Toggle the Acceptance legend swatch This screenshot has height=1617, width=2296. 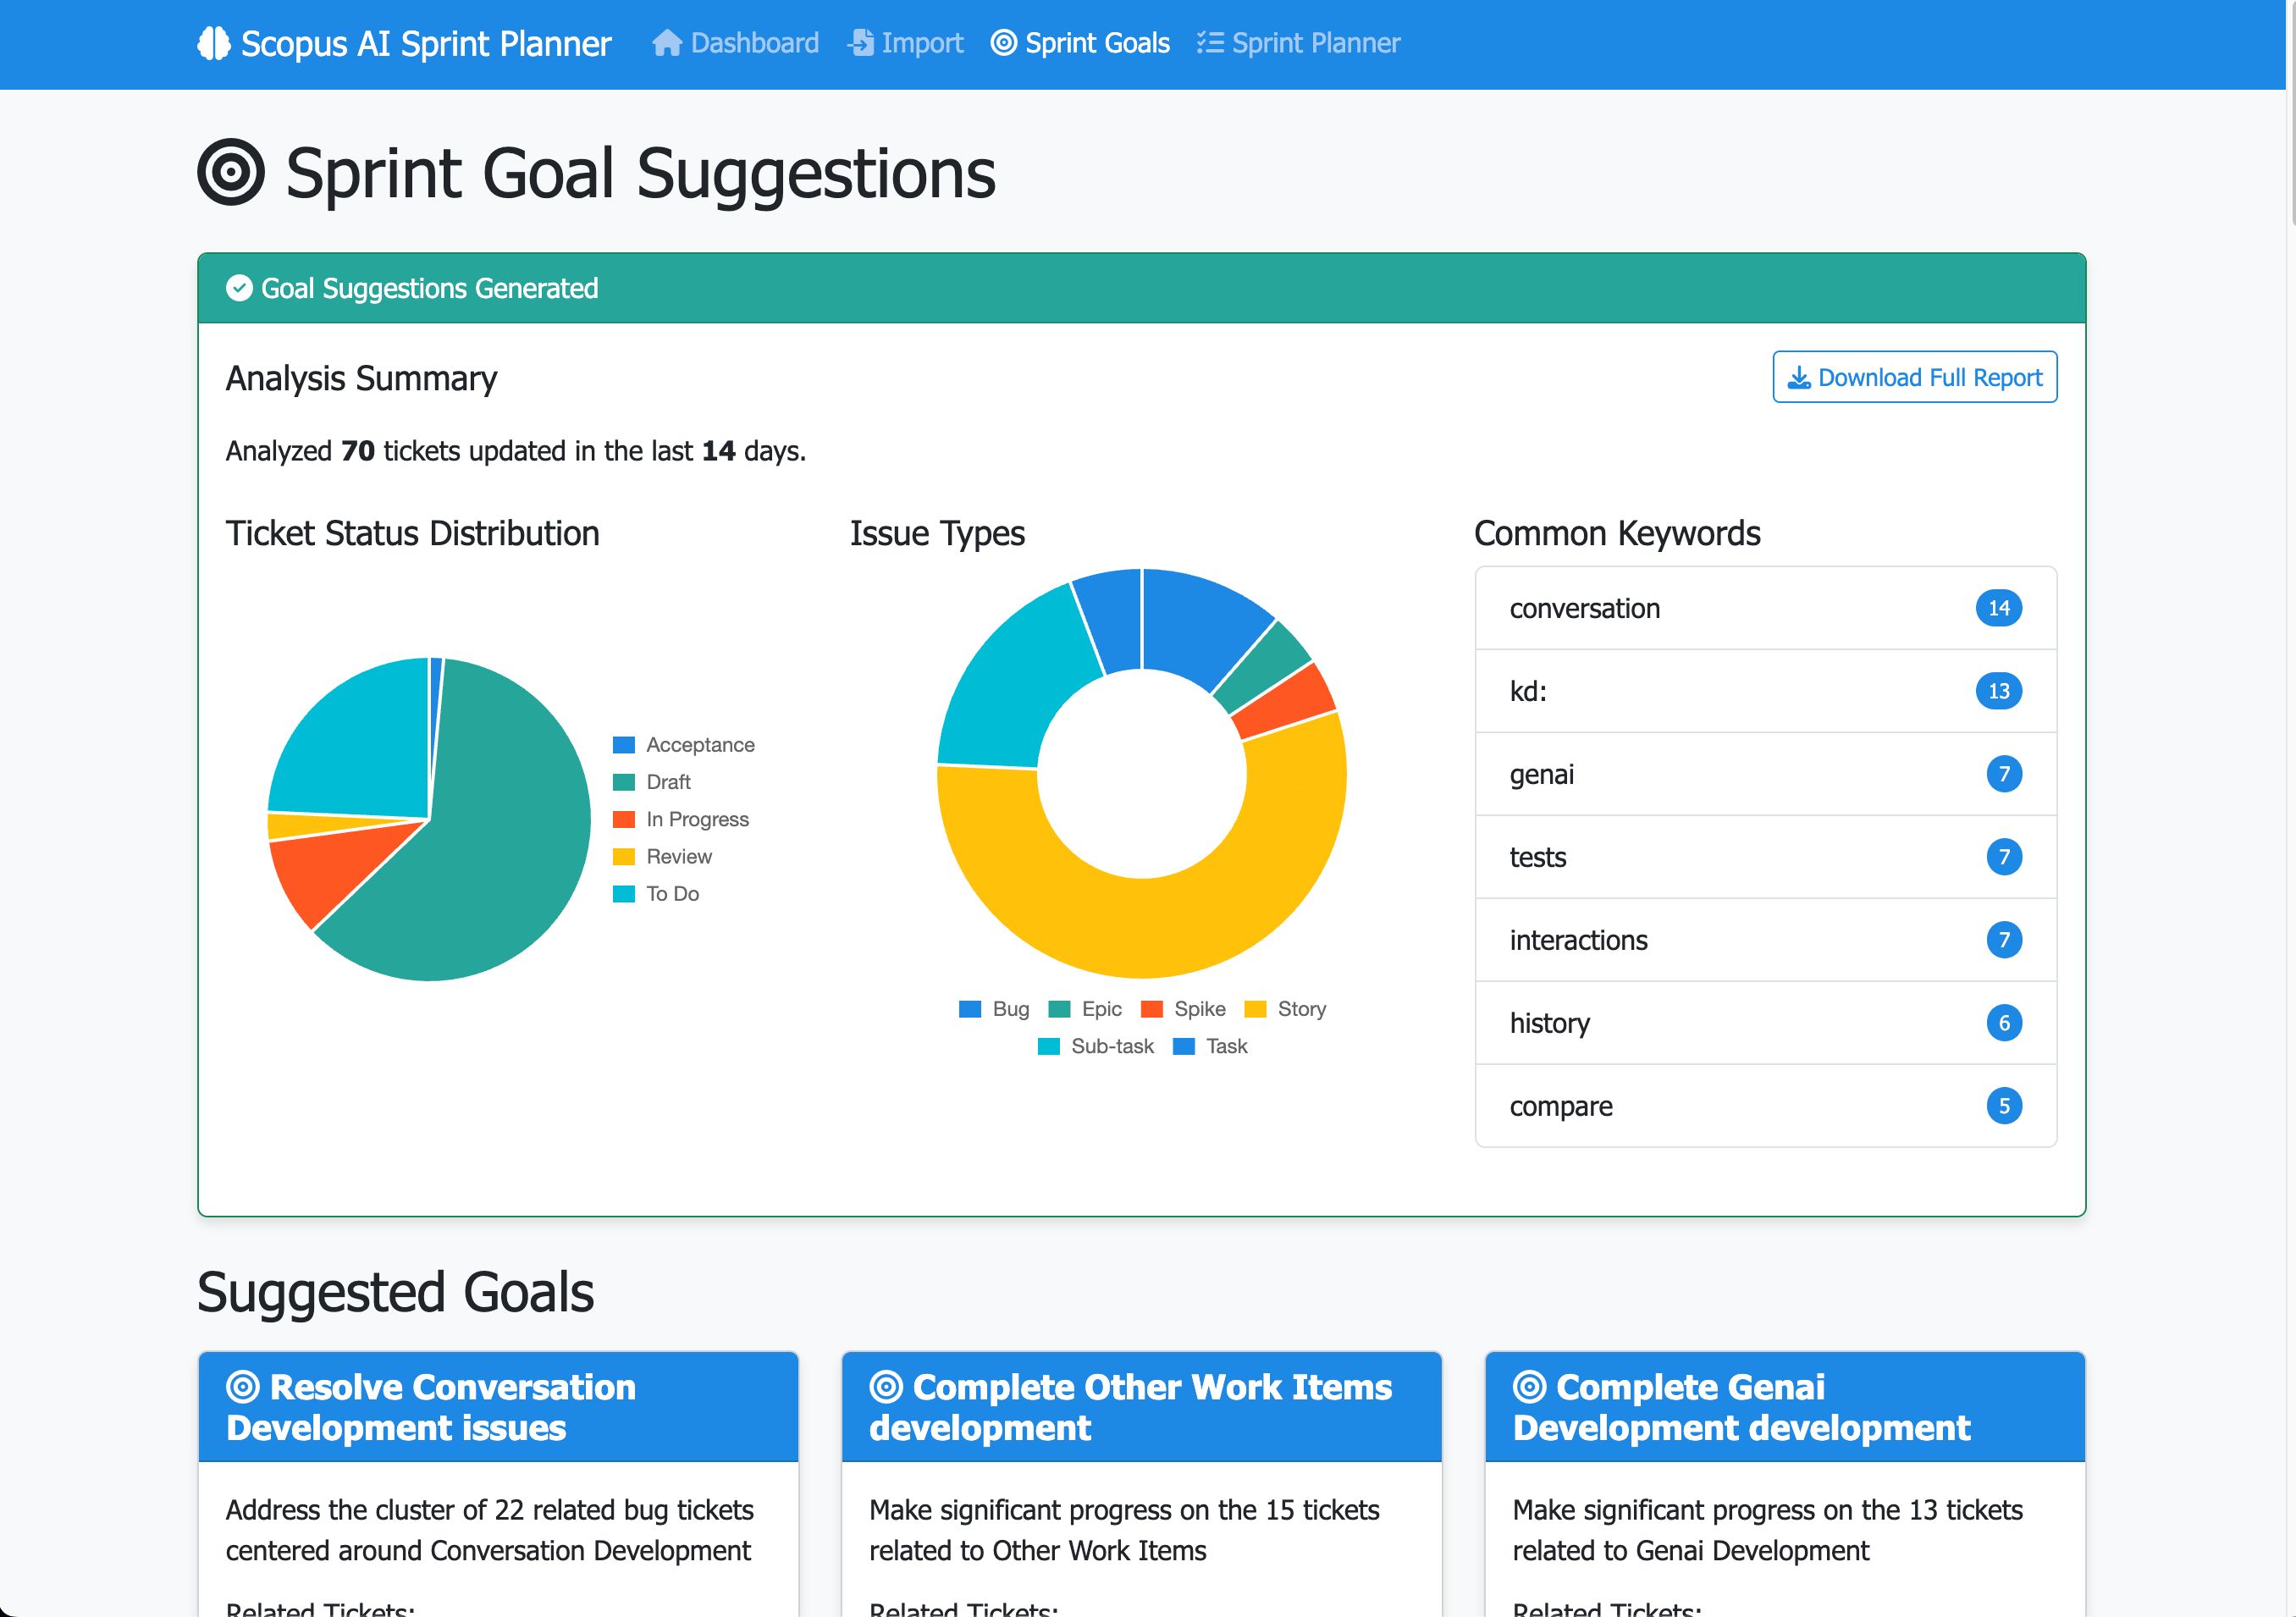624,745
